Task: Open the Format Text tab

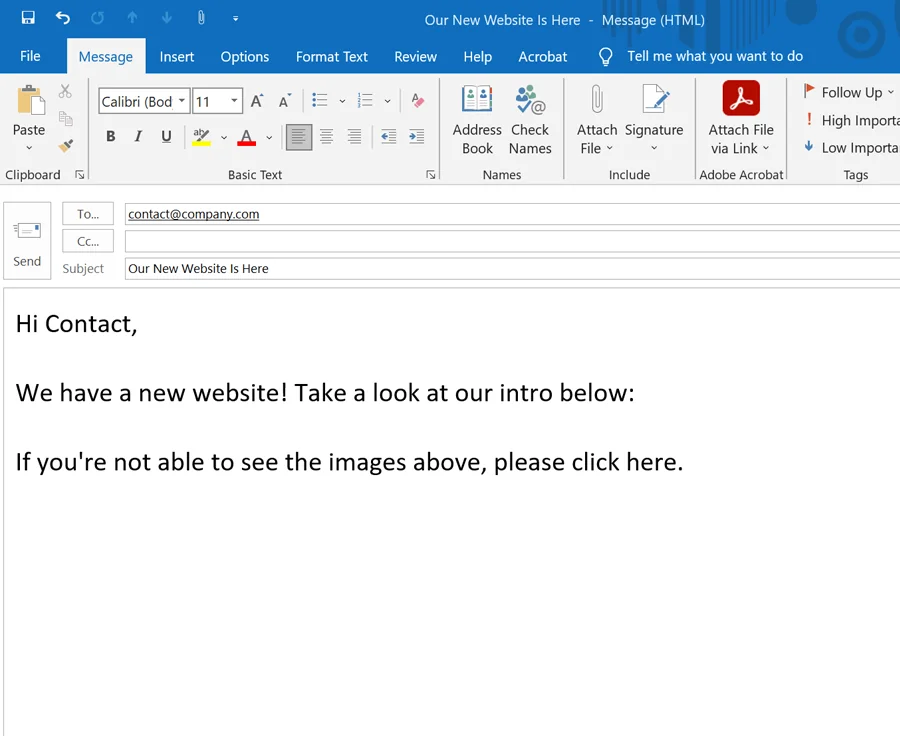Action: click(x=332, y=57)
